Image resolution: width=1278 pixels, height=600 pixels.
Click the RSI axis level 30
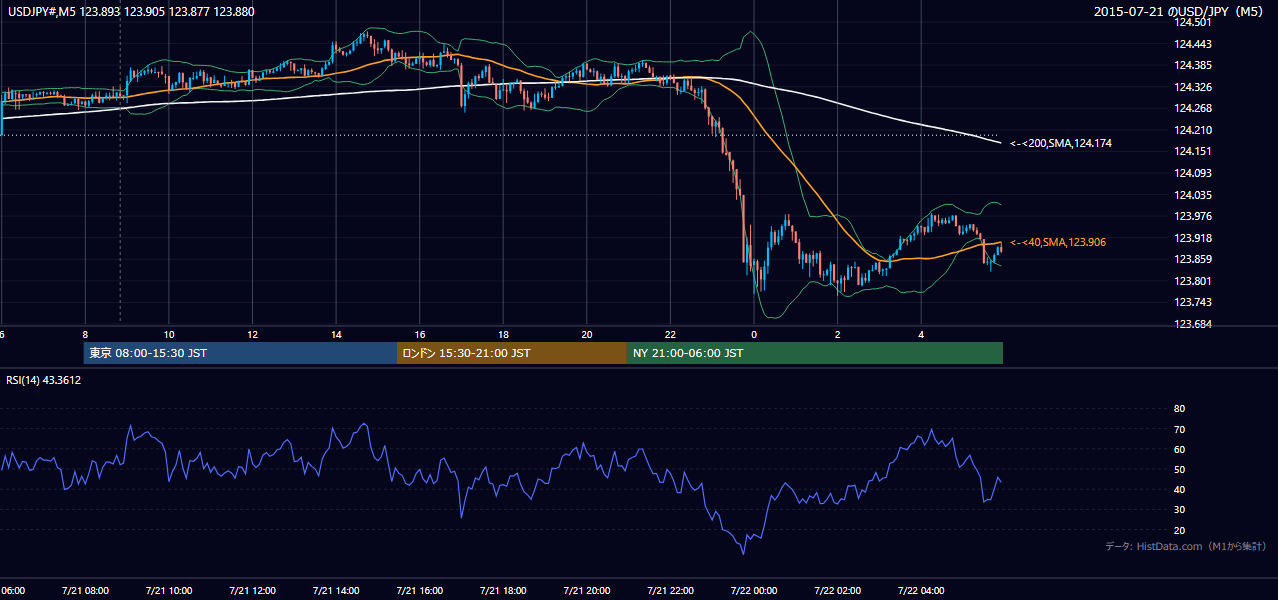coord(1179,510)
